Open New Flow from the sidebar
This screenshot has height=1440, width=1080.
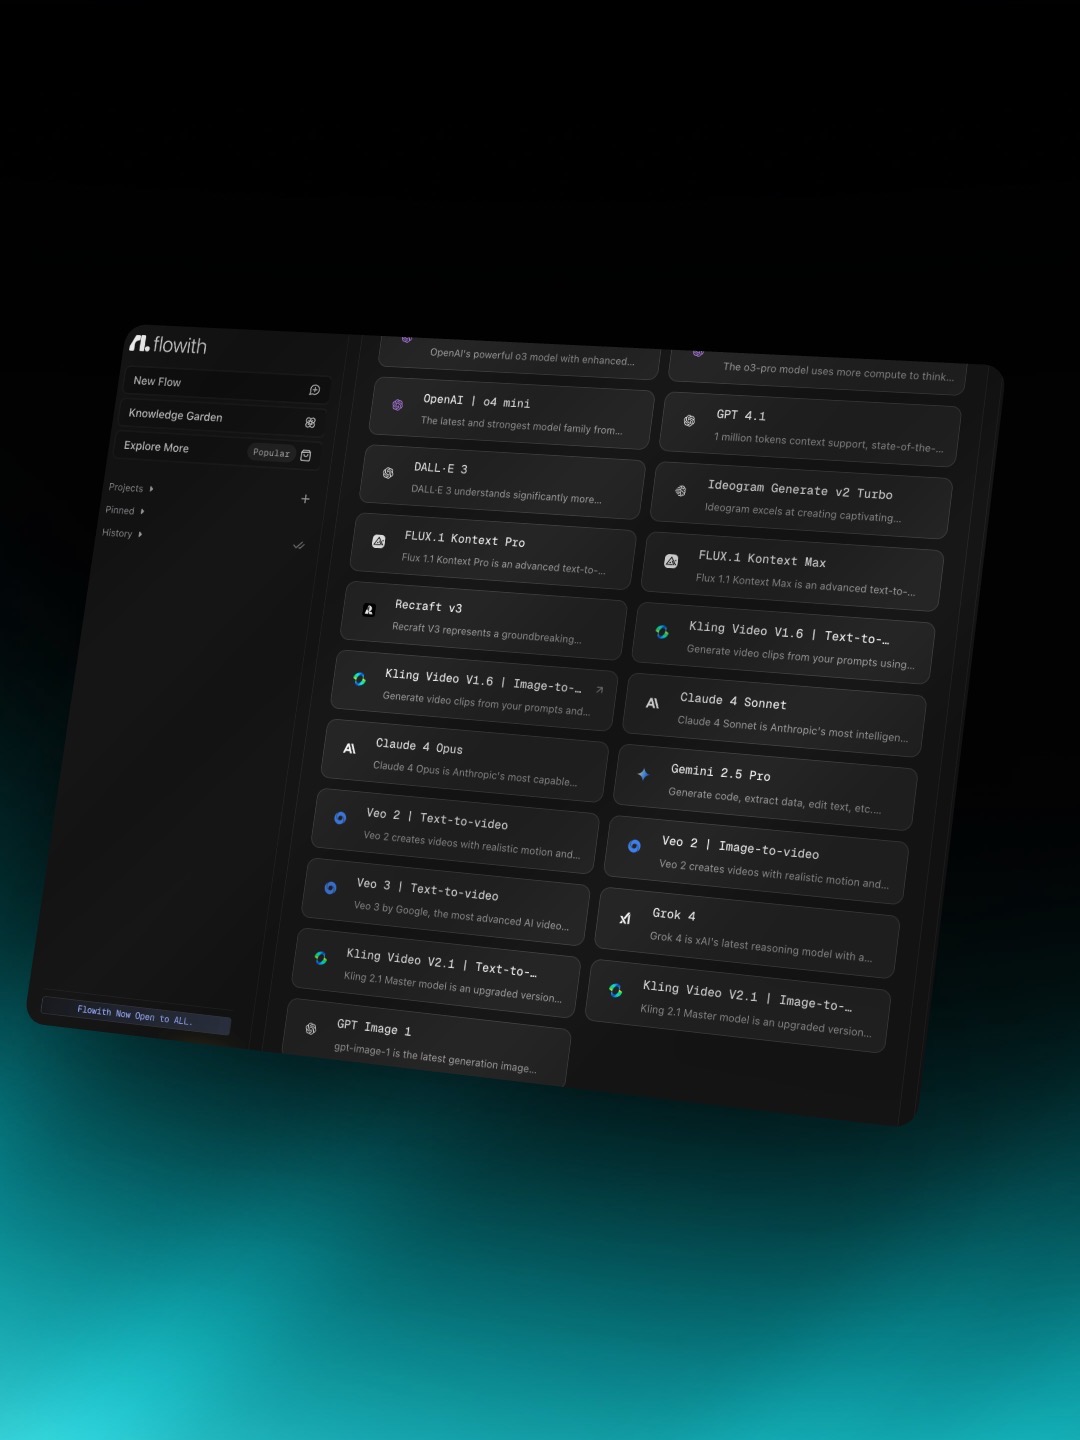pyautogui.click(x=226, y=385)
